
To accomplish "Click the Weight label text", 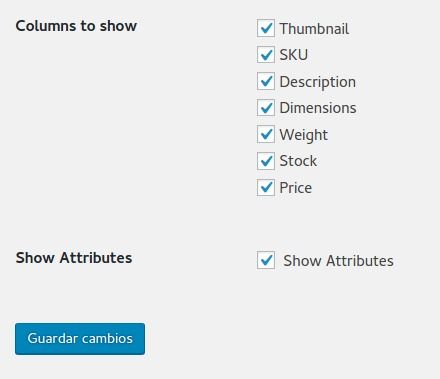I will coord(304,135).
